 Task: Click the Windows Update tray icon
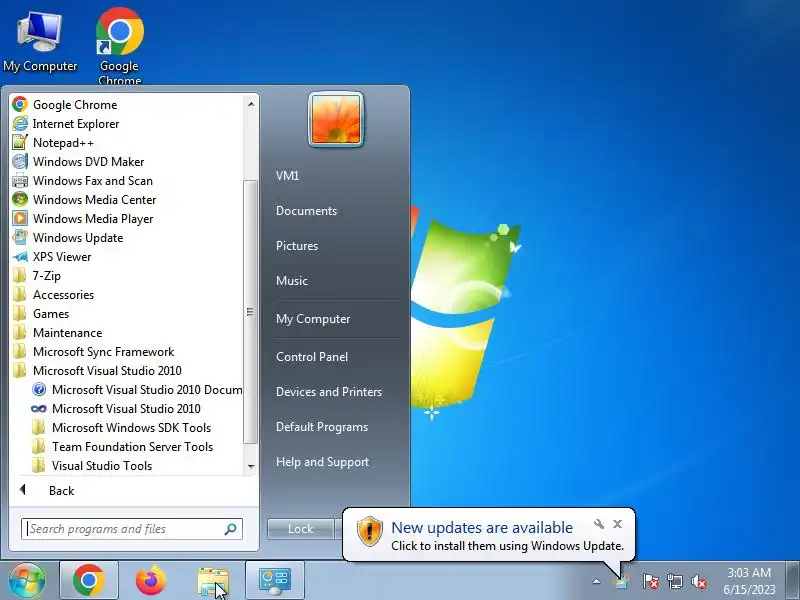click(x=621, y=581)
